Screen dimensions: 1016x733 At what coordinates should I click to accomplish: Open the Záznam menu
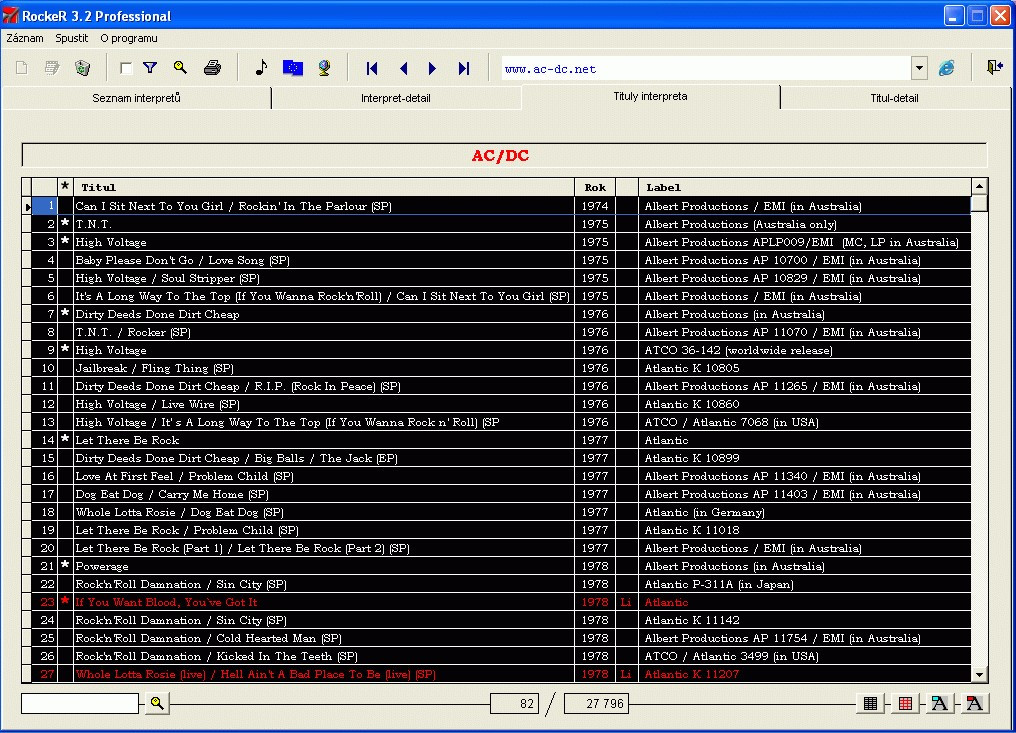25,38
